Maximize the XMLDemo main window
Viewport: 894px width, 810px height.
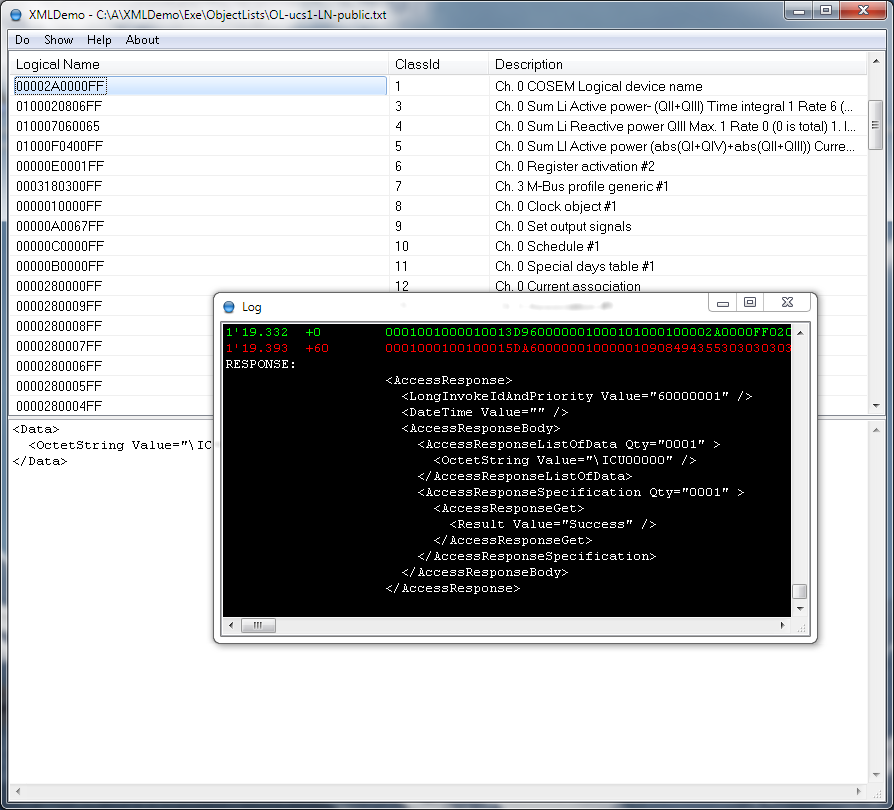point(826,10)
